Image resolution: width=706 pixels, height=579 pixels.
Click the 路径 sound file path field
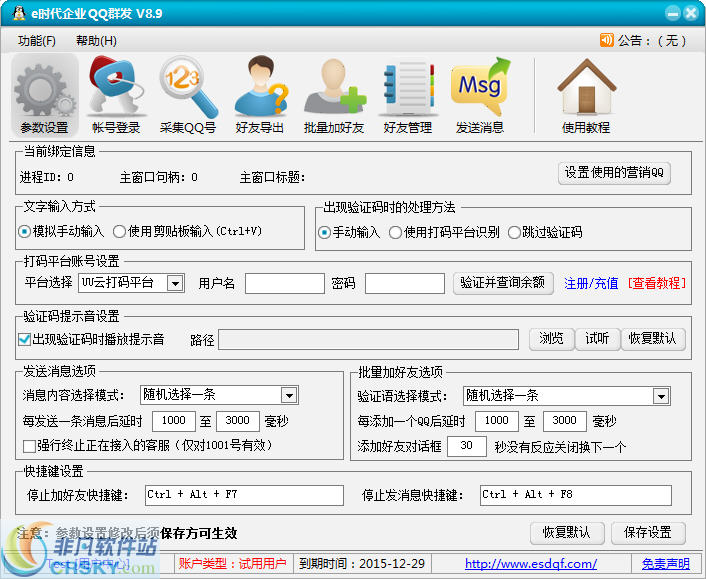(368, 339)
